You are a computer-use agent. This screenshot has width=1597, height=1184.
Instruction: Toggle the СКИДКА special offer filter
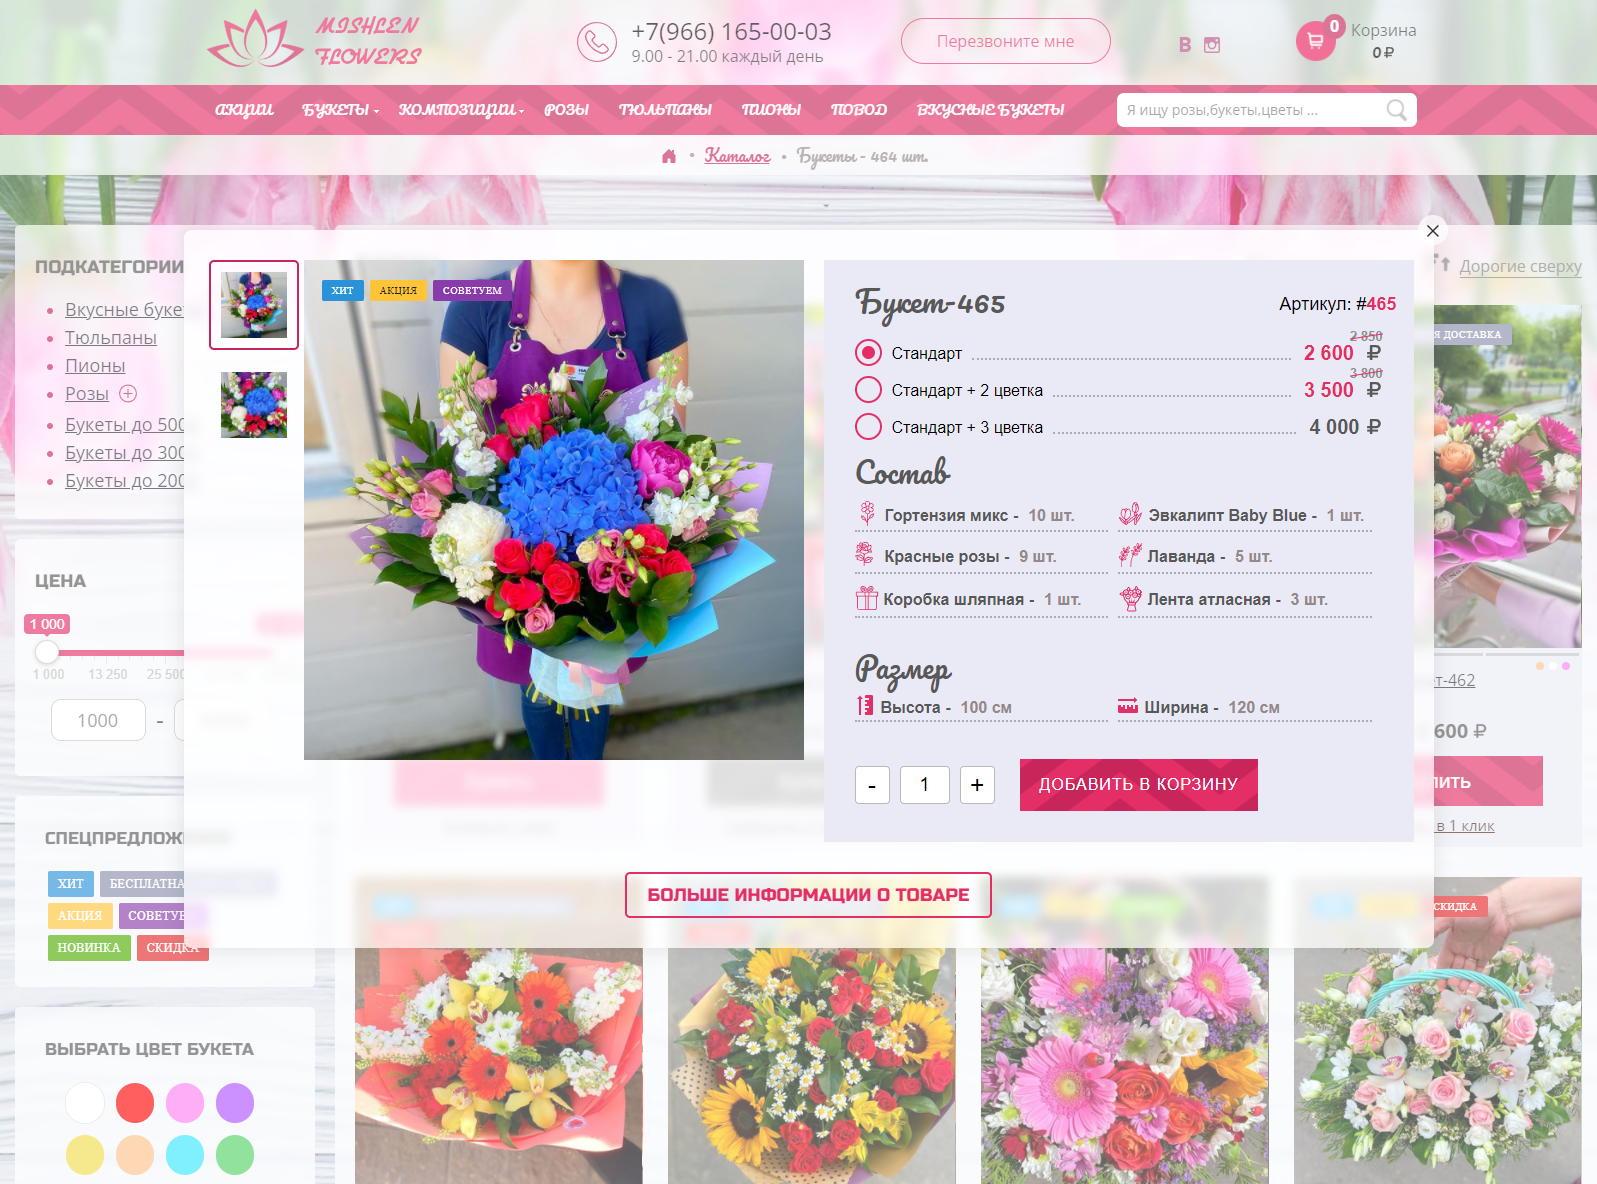coord(173,948)
